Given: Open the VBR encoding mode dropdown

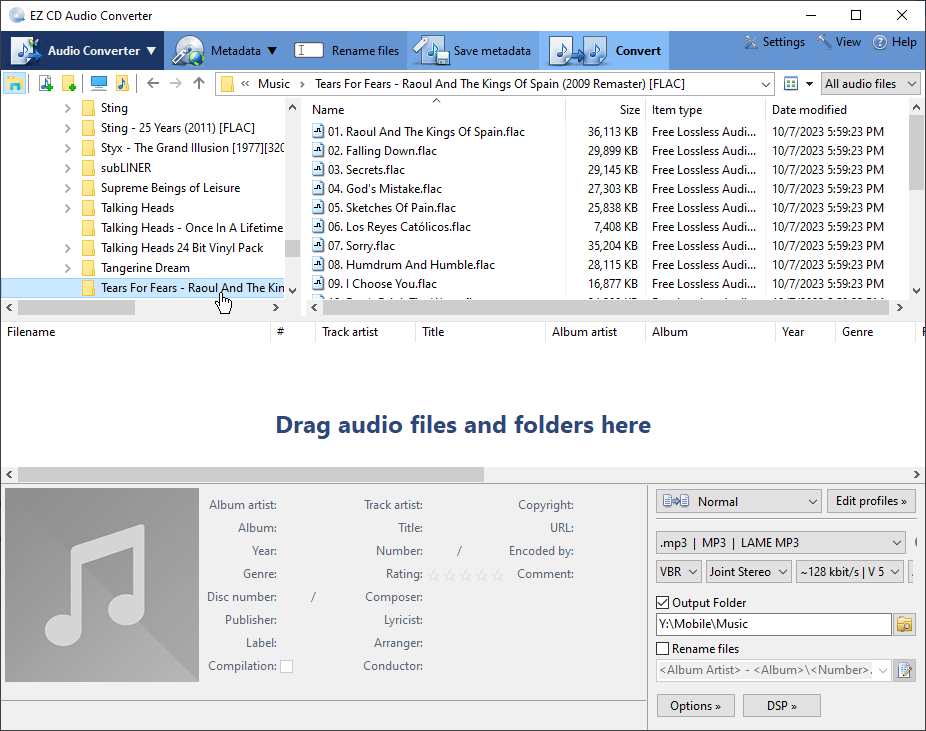Looking at the screenshot, I should click(x=677, y=572).
